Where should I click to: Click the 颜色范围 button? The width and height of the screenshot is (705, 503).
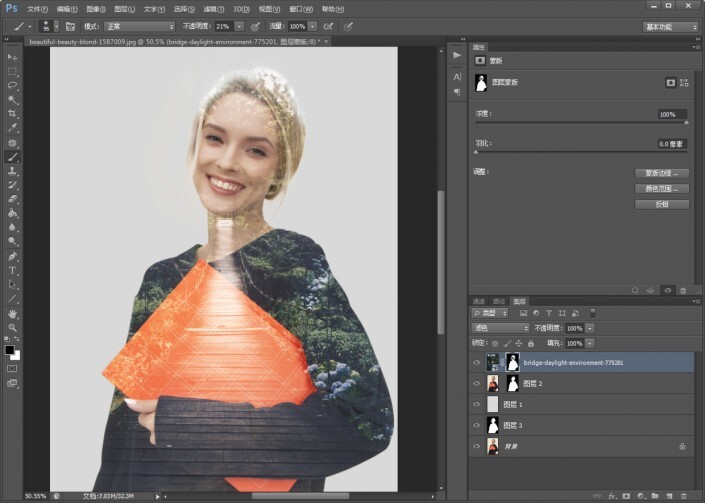tap(662, 188)
